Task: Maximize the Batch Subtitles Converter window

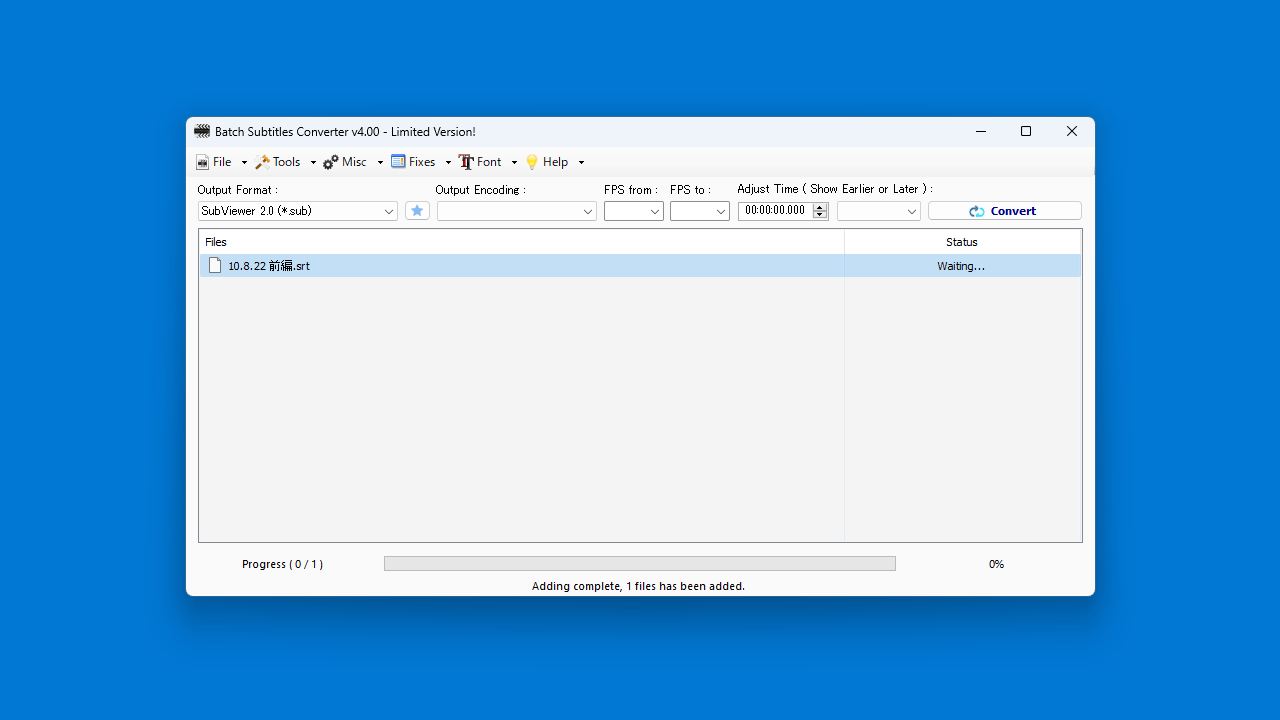Action: tap(1026, 132)
